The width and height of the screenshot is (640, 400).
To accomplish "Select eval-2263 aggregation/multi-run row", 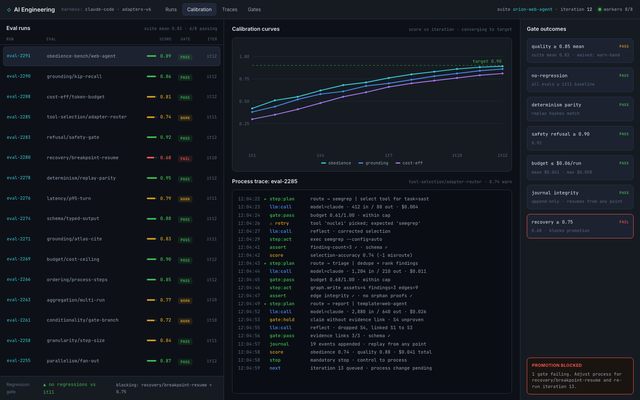I will [x=111, y=300].
